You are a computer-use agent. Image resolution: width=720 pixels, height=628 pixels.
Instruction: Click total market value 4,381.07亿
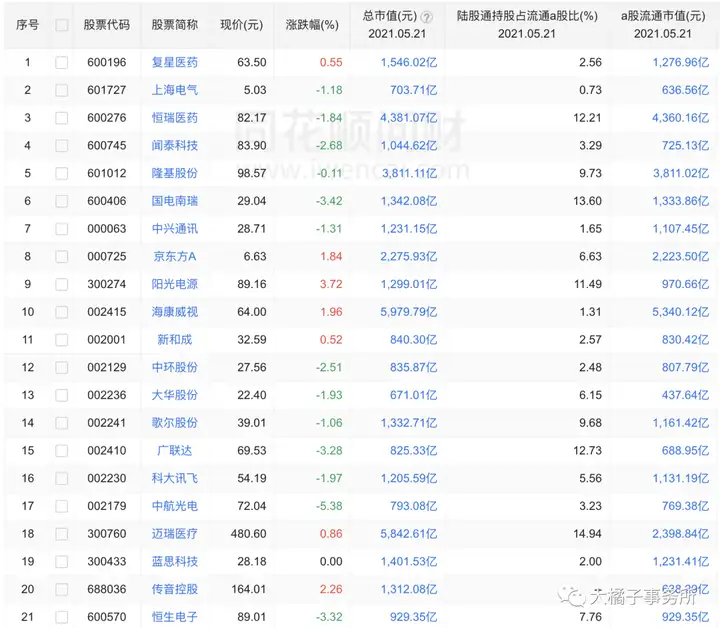409,118
